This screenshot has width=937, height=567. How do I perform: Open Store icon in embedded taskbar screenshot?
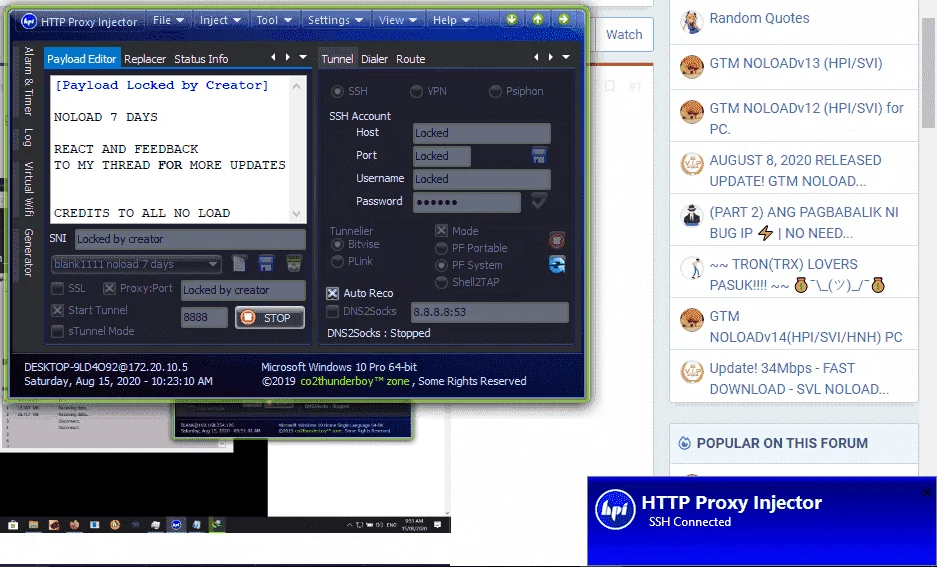tap(13, 525)
